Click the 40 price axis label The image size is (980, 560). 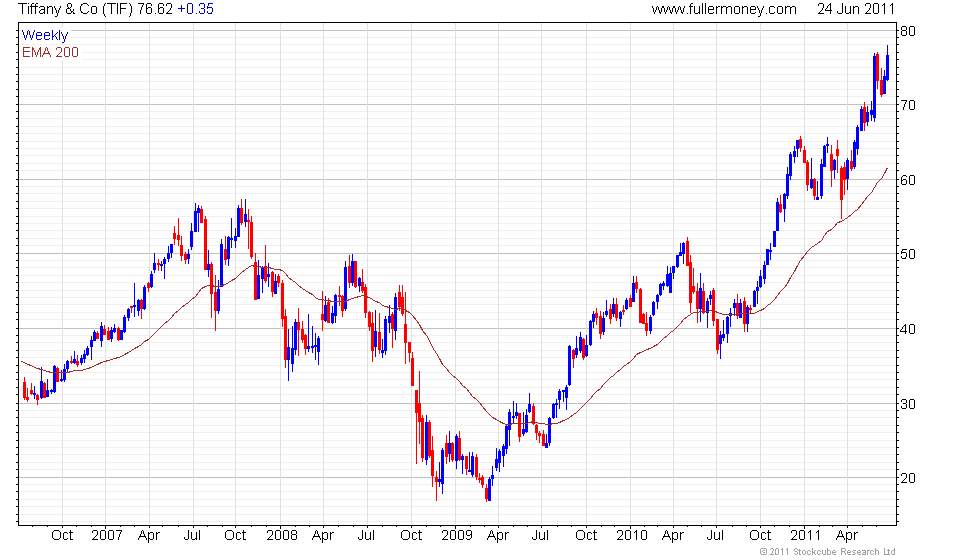[908, 329]
